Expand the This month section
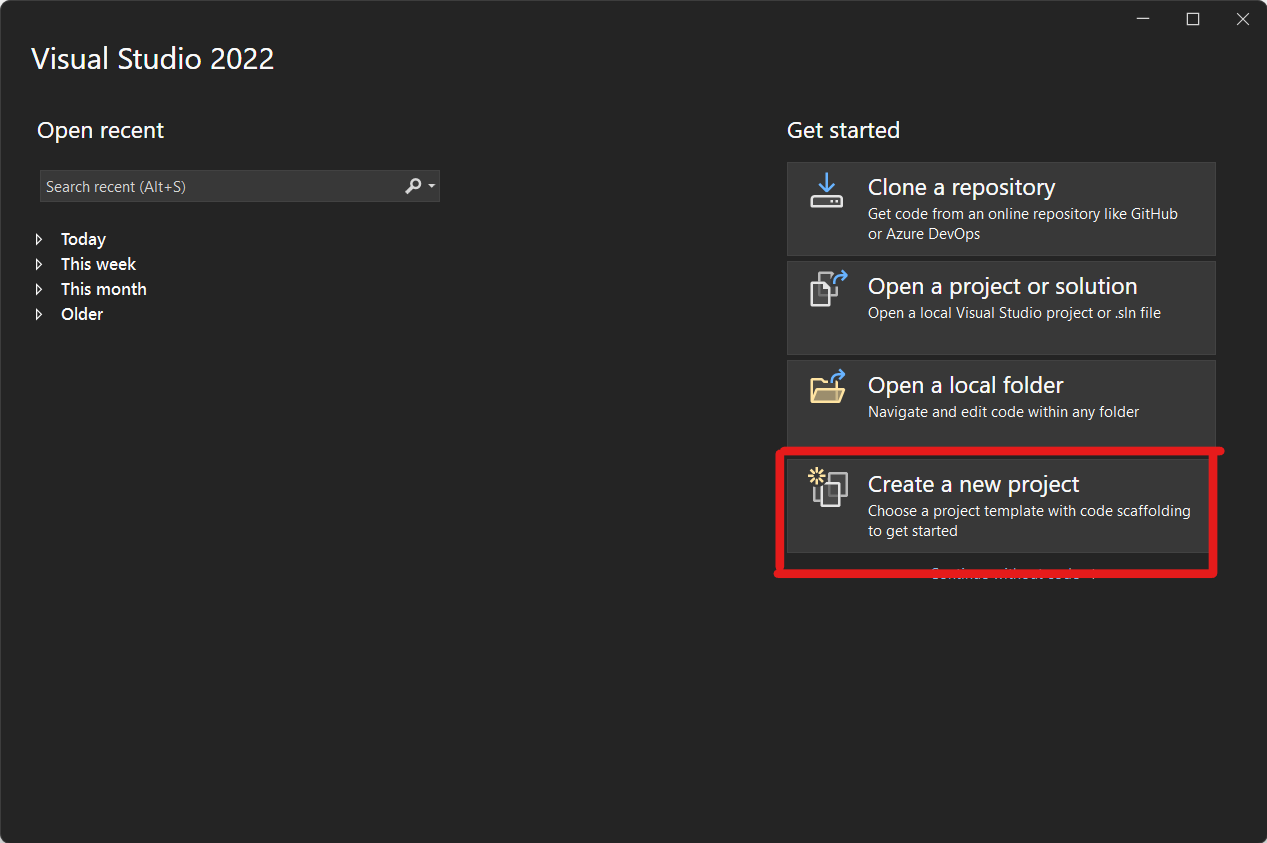Viewport: 1267px width, 843px height. pyautogui.click(x=40, y=289)
